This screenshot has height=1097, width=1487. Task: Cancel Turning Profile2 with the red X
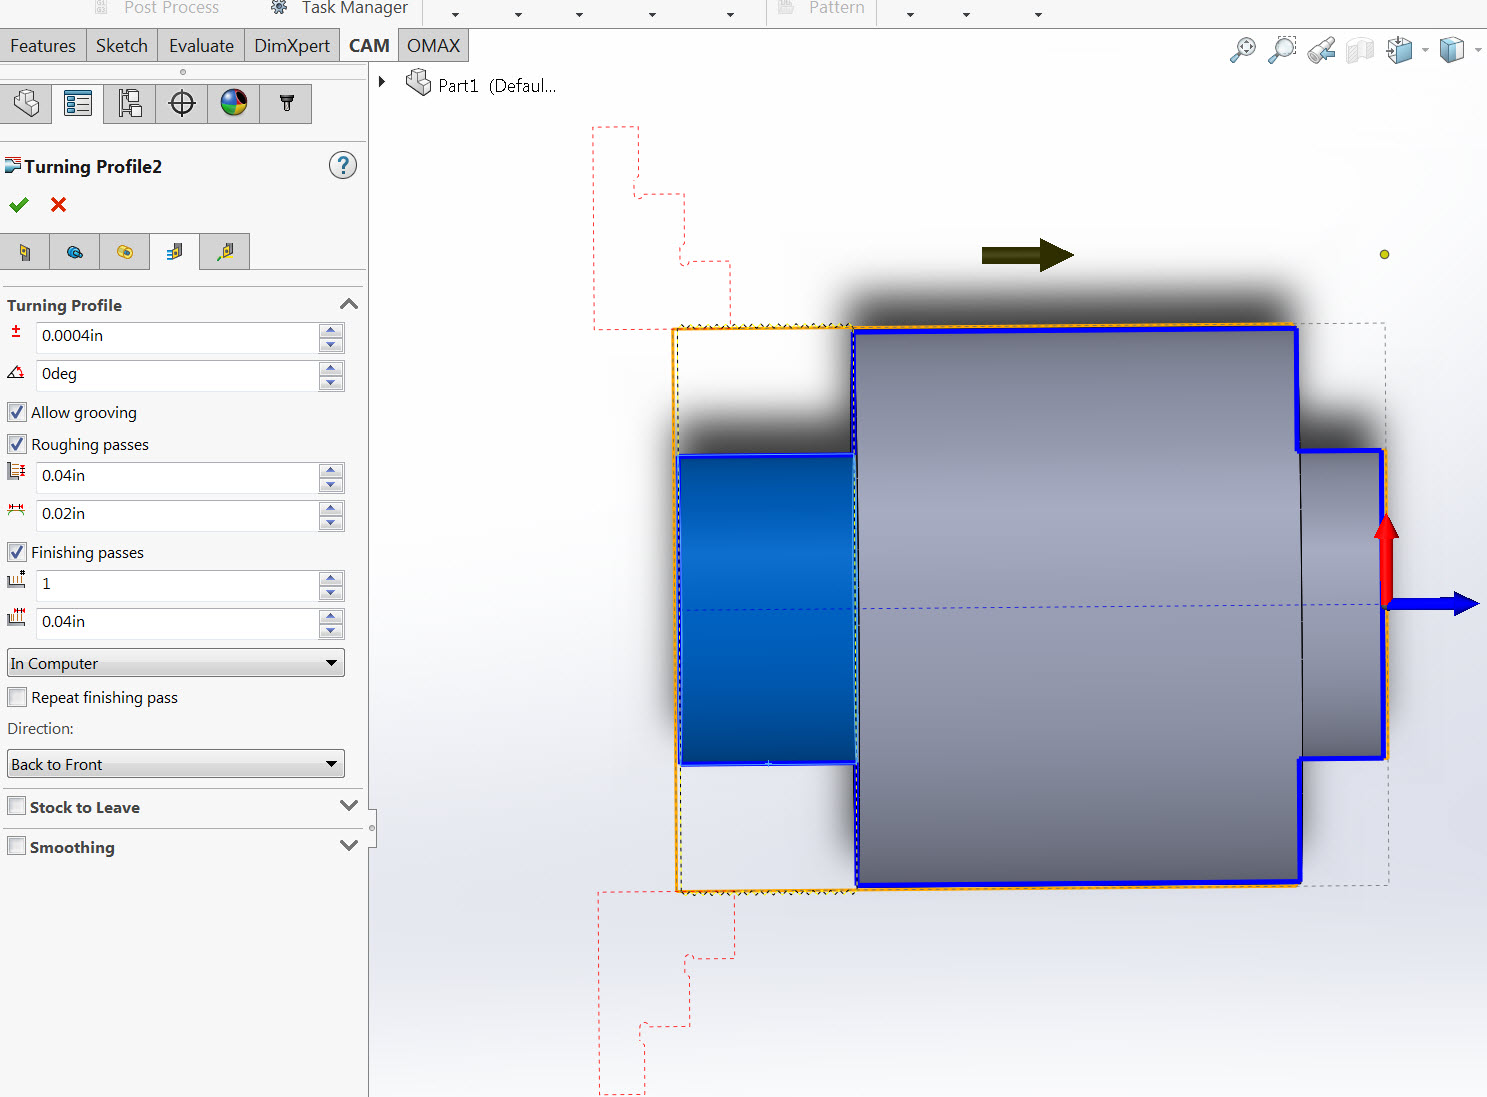59,205
